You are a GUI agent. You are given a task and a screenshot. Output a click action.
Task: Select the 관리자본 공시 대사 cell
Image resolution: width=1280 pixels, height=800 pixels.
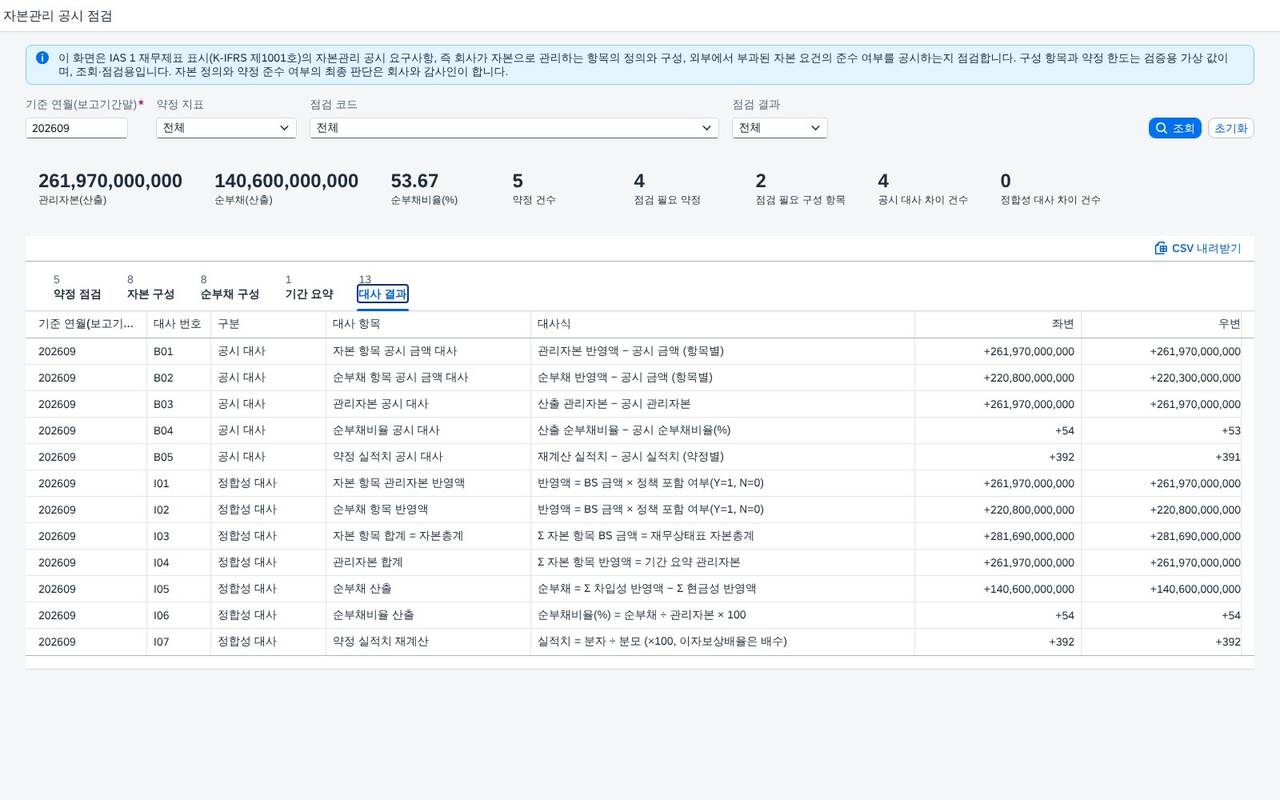click(428, 404)
